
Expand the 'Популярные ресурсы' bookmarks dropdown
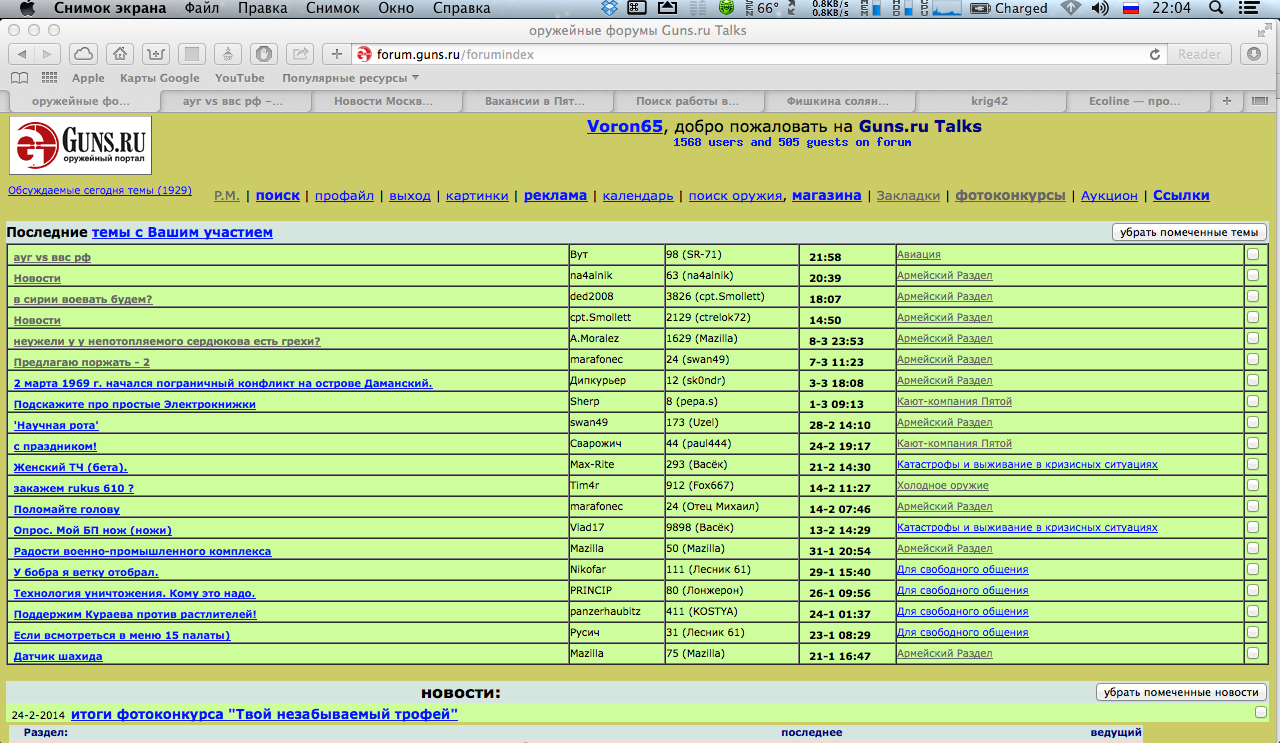[x=350, y=78]
